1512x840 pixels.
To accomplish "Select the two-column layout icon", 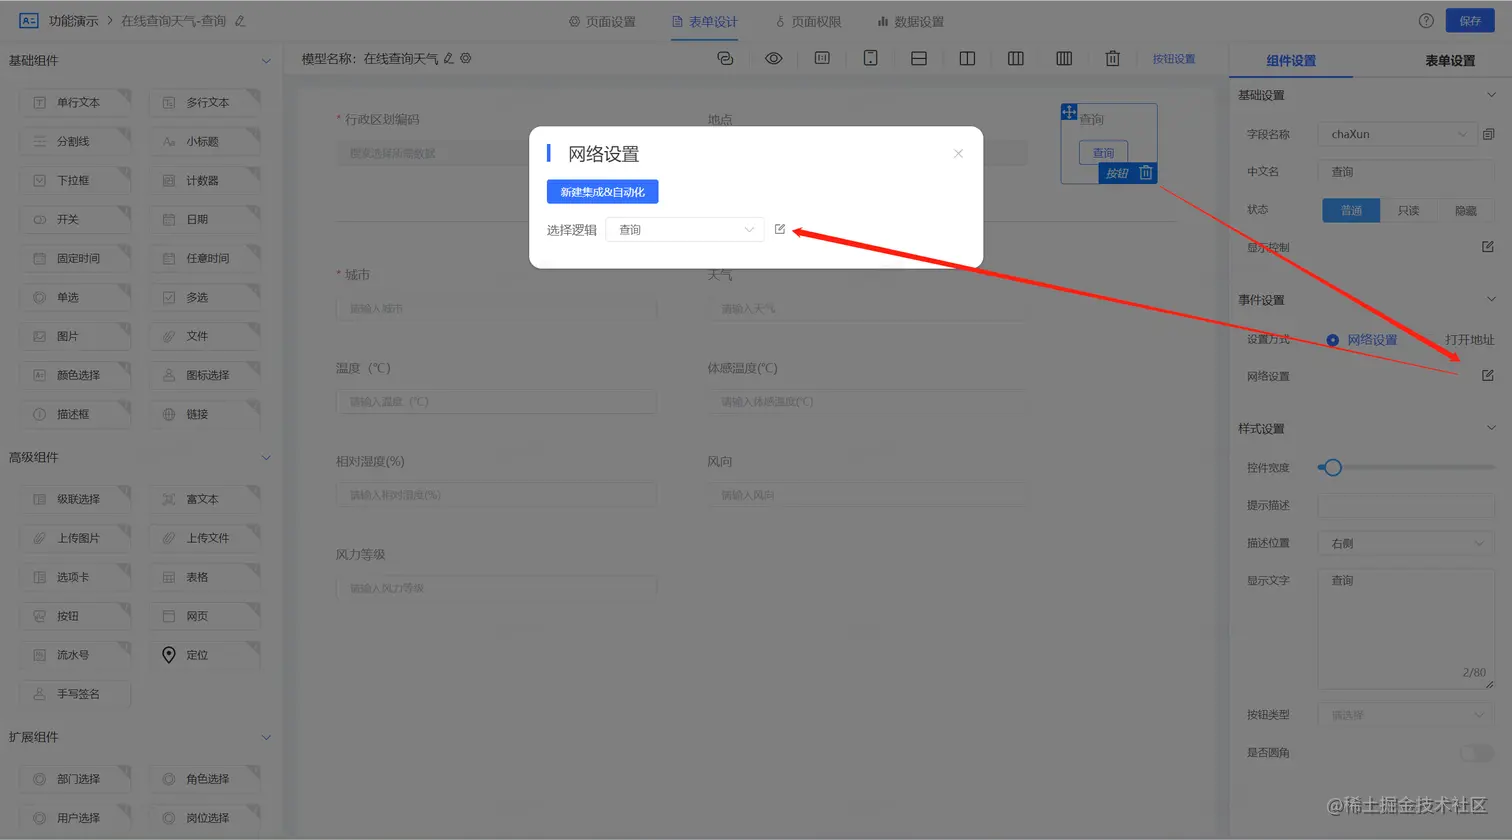I will (x=967, y=59).
